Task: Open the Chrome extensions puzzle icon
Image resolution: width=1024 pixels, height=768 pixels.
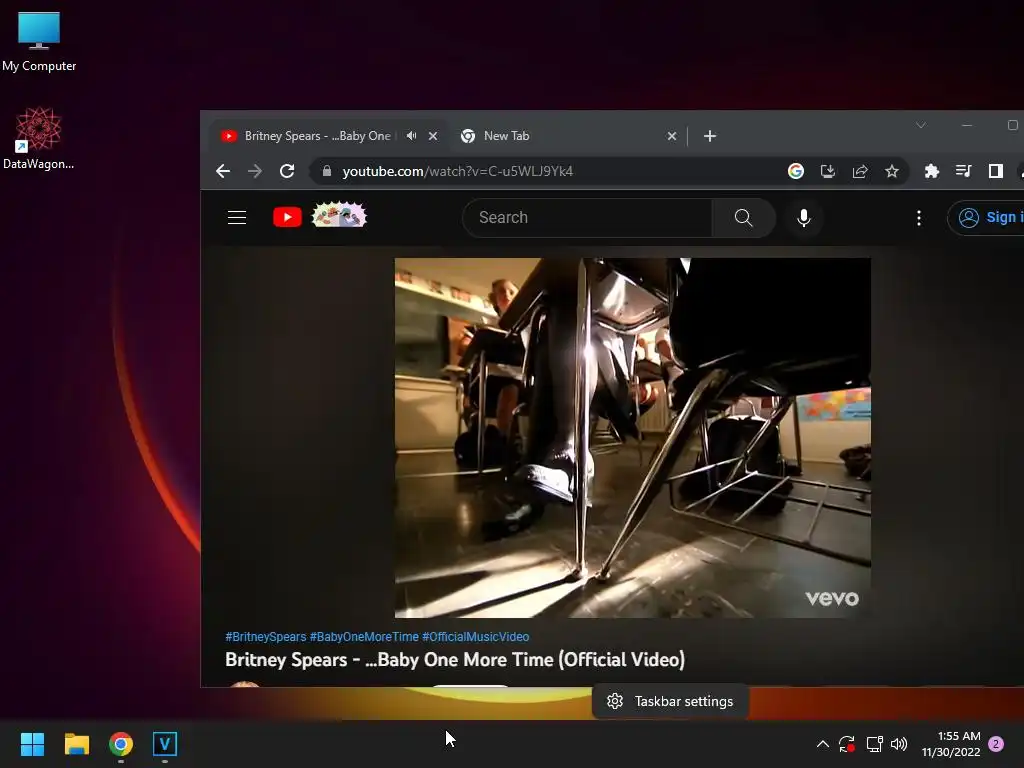Action: coord(931,171)
